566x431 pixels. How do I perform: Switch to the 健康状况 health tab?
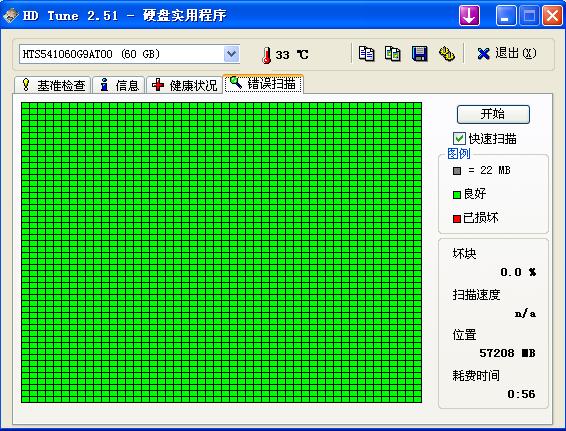[184, 85]
